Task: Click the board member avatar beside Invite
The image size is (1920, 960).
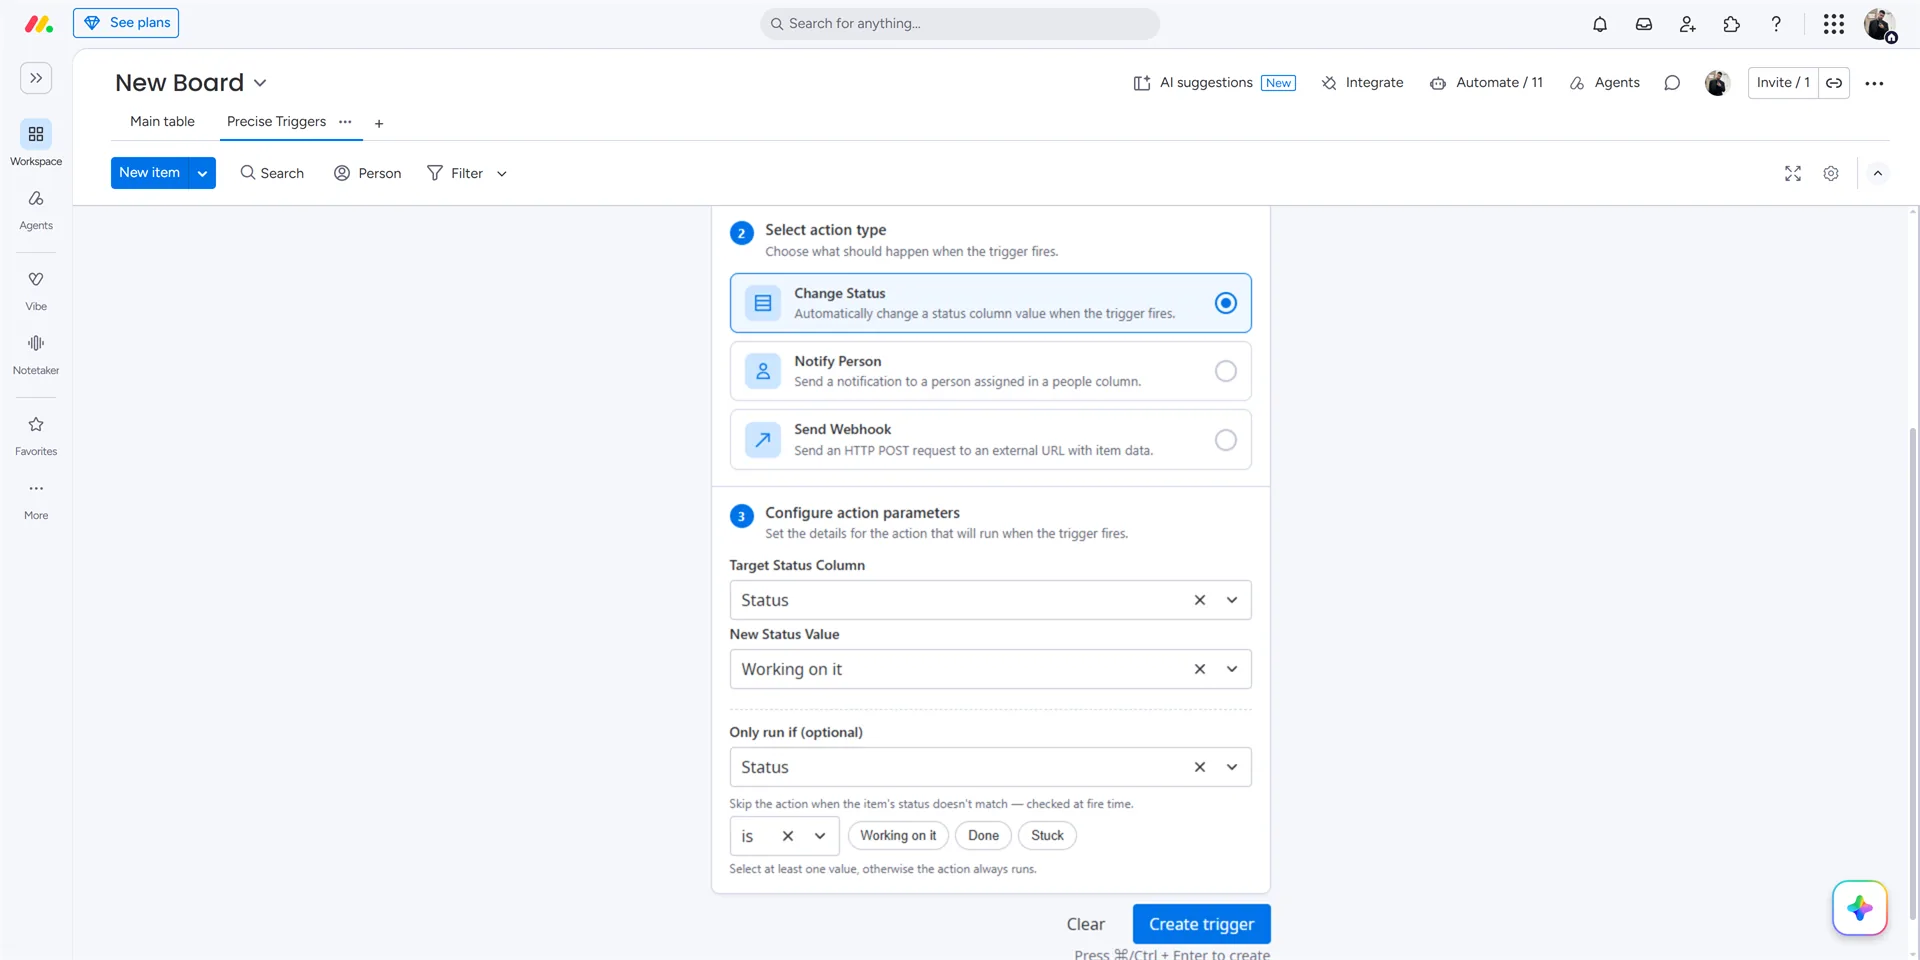Action: [x=1717, y=83]
